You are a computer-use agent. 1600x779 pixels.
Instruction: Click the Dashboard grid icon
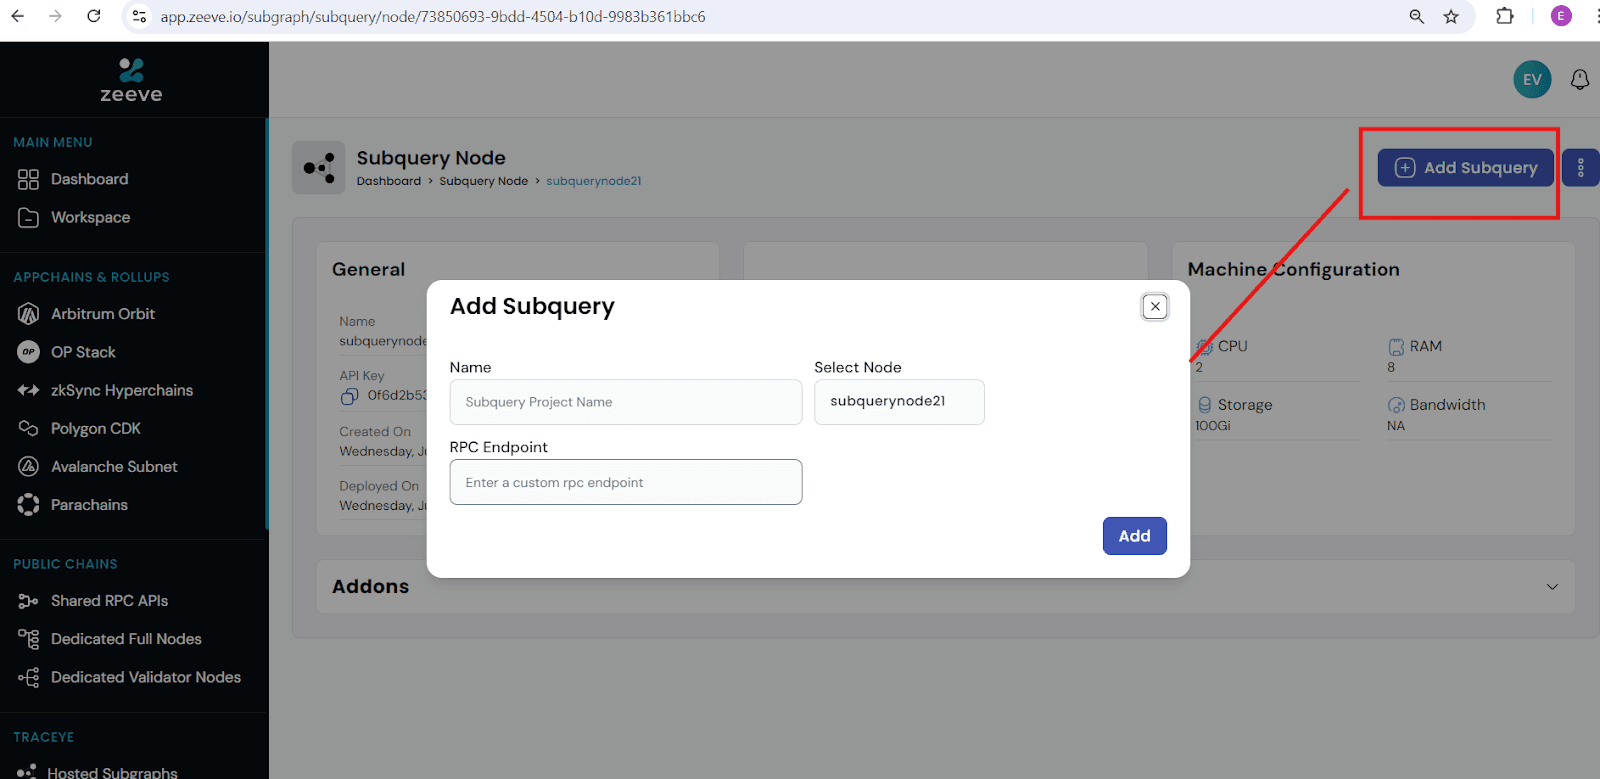tap(28, 179)
